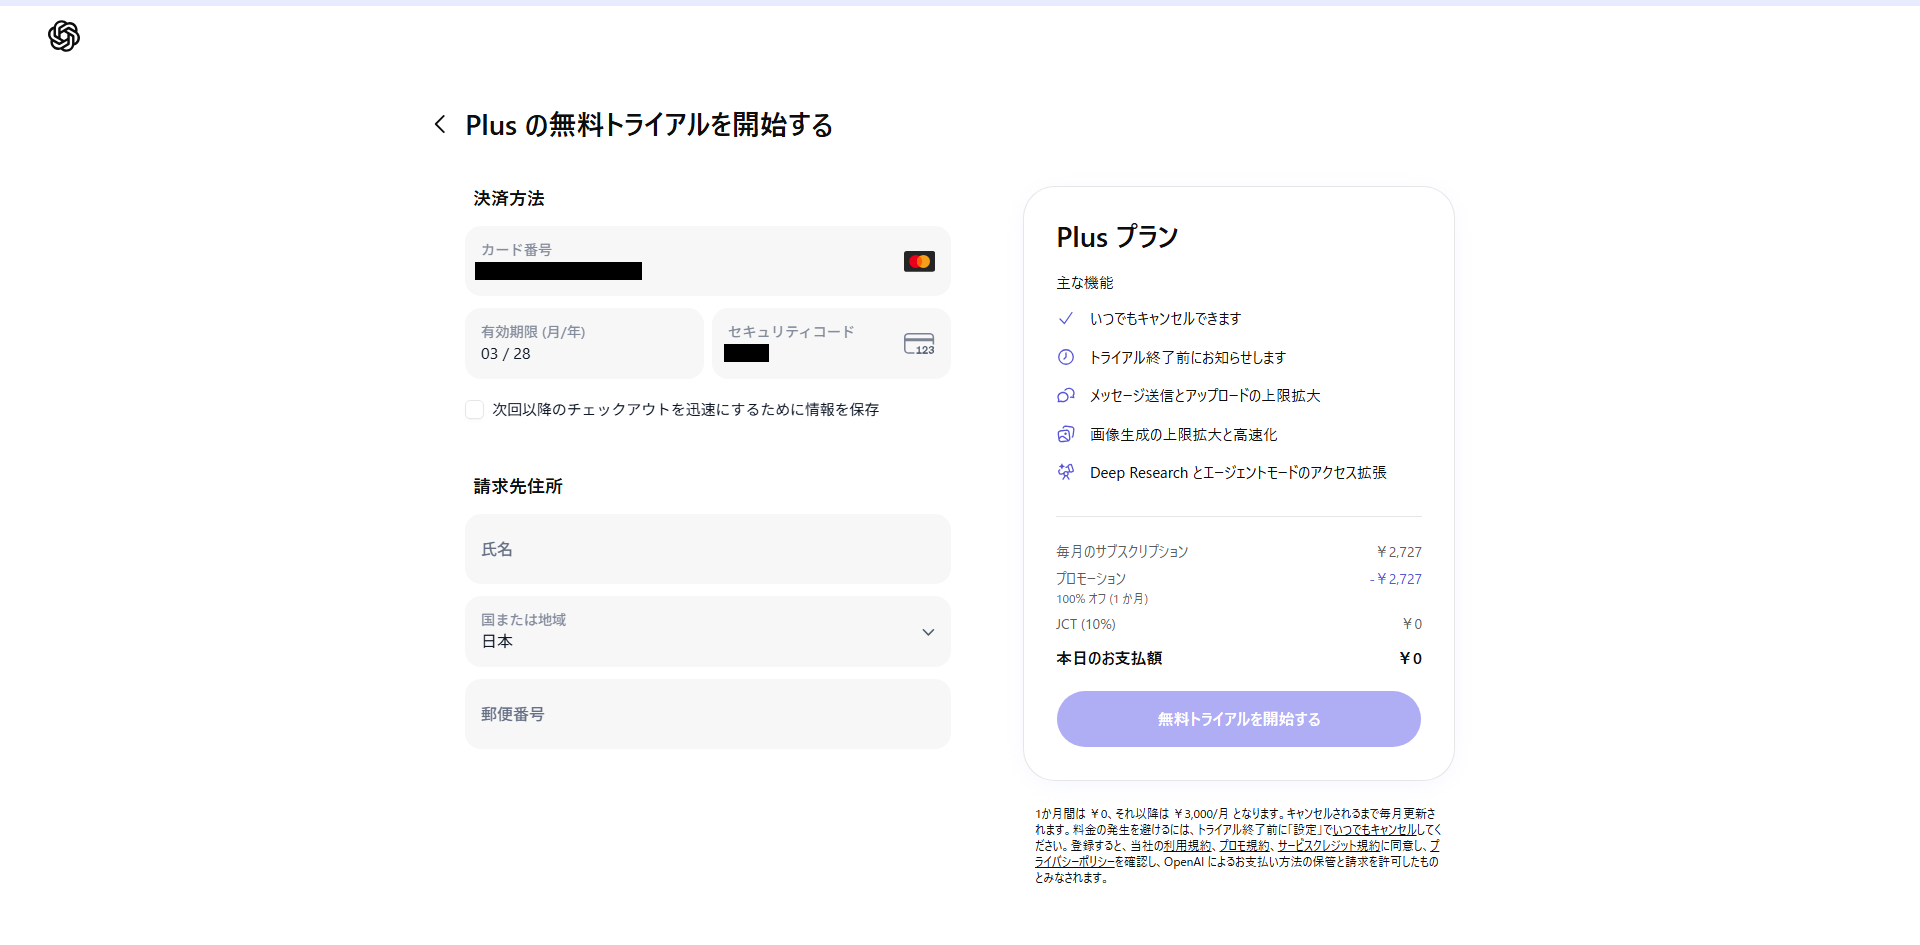Click the image icon beside 画像生成の上限拡大と高速化
The height and width of the screenshot is (945, 1920).
(1066, 434)
